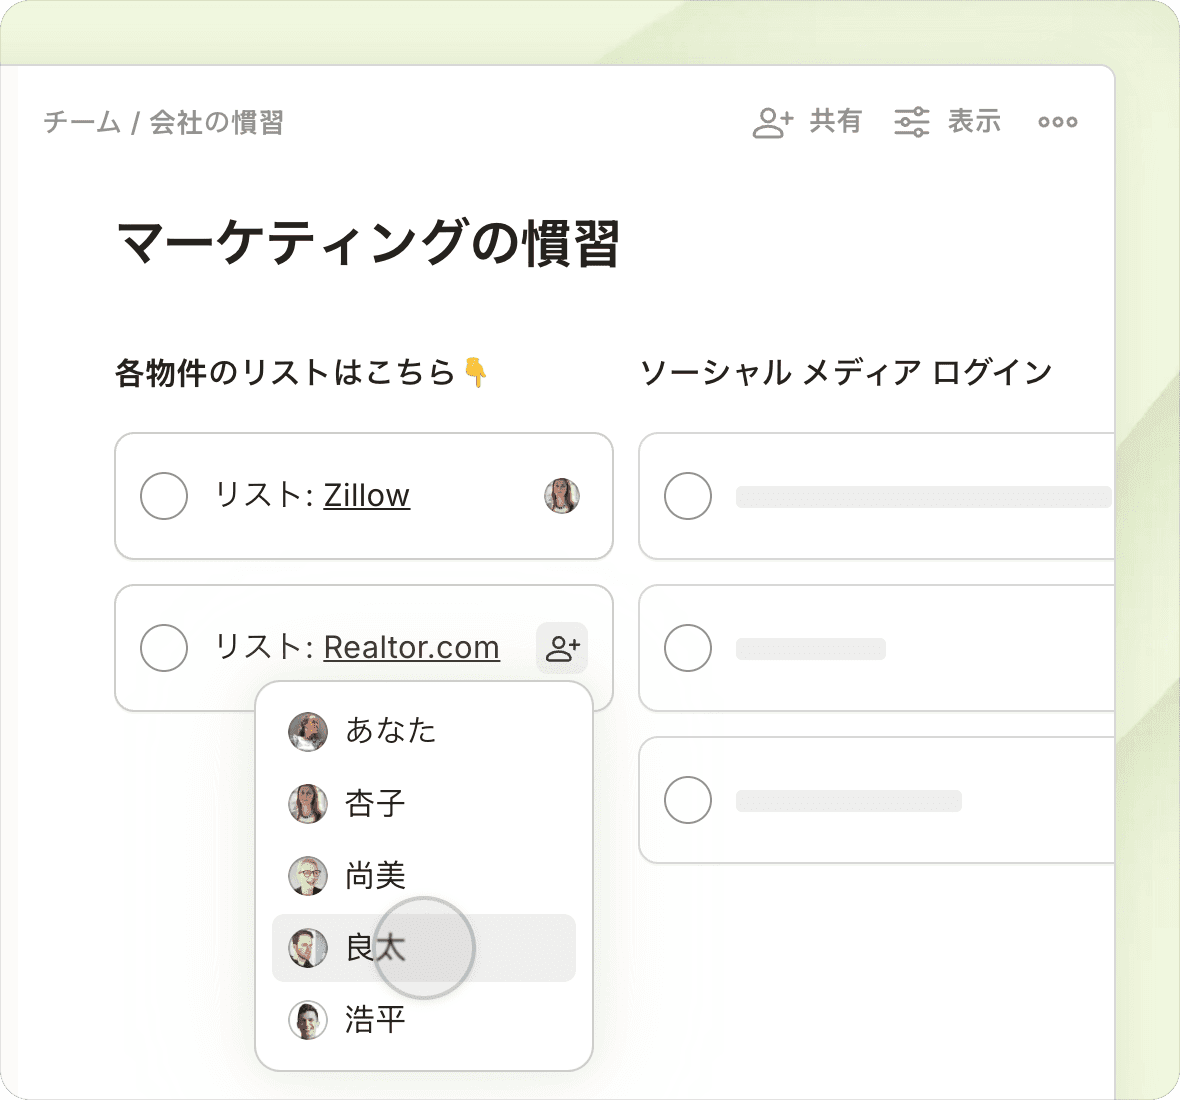Select 良太 from the assignee dropdown

(376, 948)
